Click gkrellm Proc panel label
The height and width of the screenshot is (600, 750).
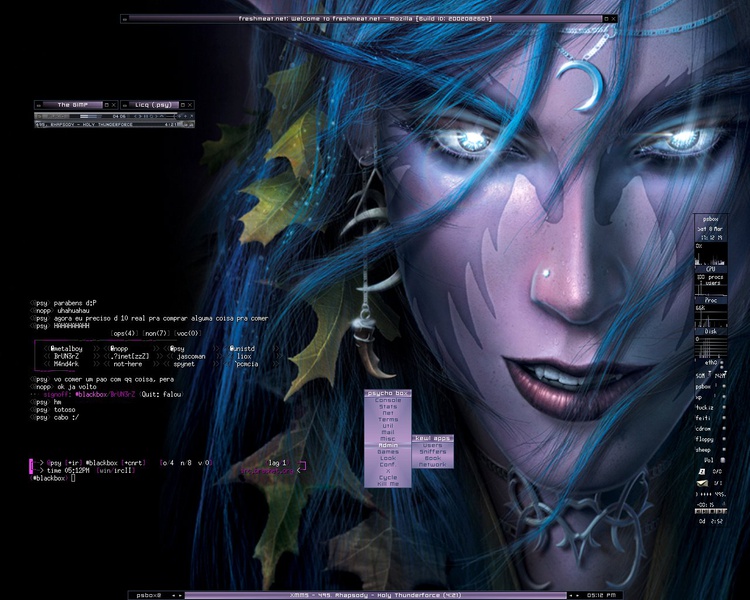point(711,300)
